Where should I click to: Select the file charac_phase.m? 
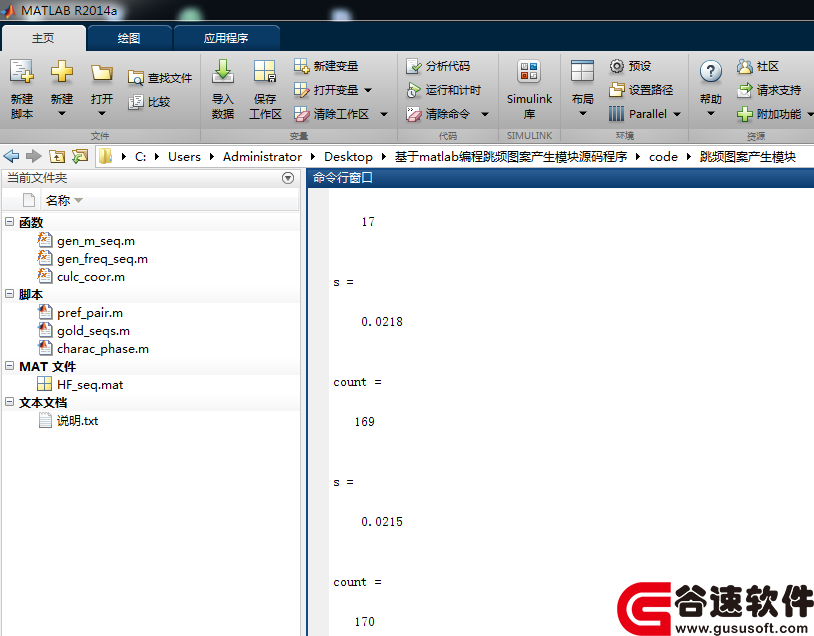click(x=103, y=349)
